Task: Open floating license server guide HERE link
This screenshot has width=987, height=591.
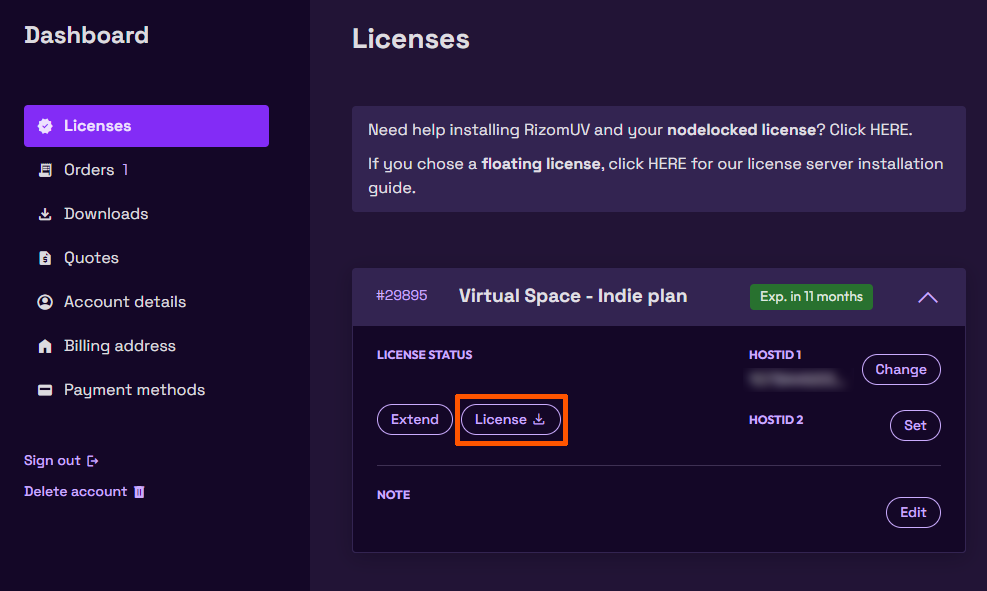Action: point(667,164)
